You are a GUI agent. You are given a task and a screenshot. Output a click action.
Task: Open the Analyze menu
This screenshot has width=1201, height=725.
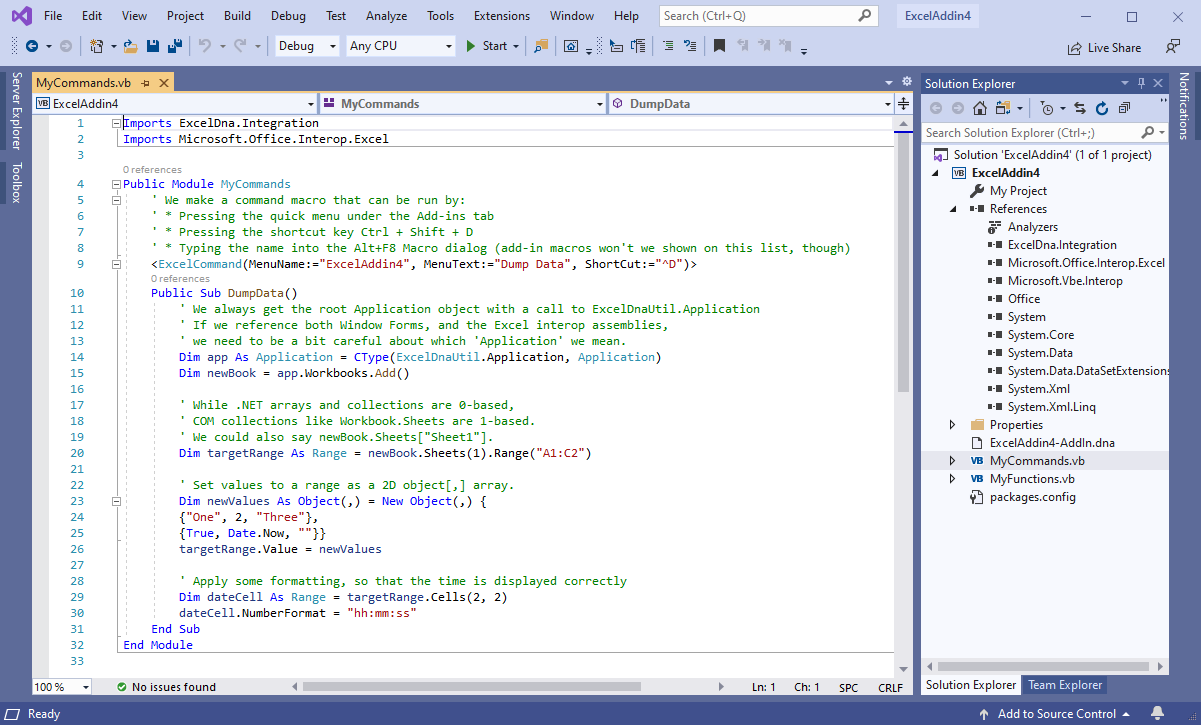386,16
